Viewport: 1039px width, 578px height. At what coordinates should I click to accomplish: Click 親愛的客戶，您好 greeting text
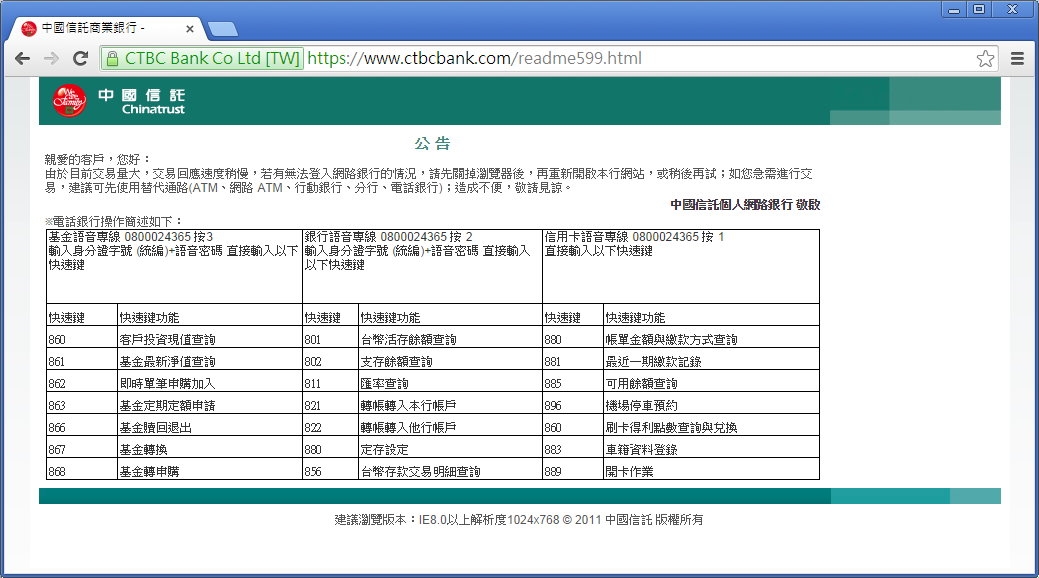point(97,160)
